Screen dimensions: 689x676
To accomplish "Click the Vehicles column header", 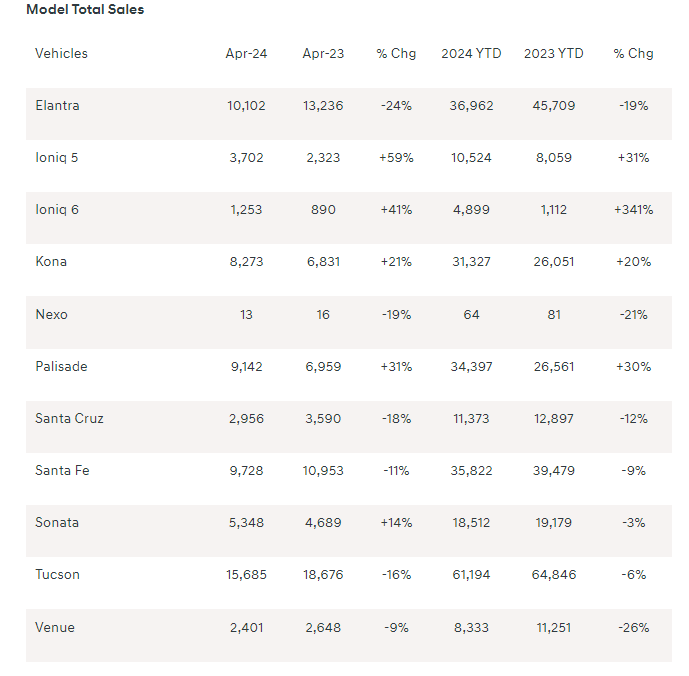I will point(61,53).
